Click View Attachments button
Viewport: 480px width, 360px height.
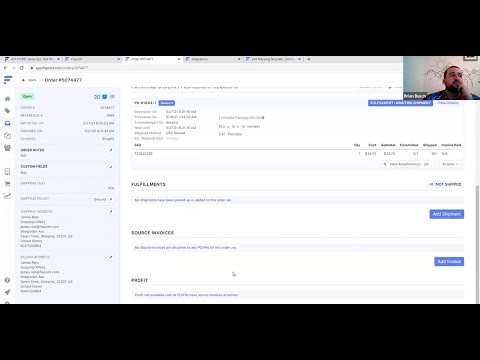point(406,164)
